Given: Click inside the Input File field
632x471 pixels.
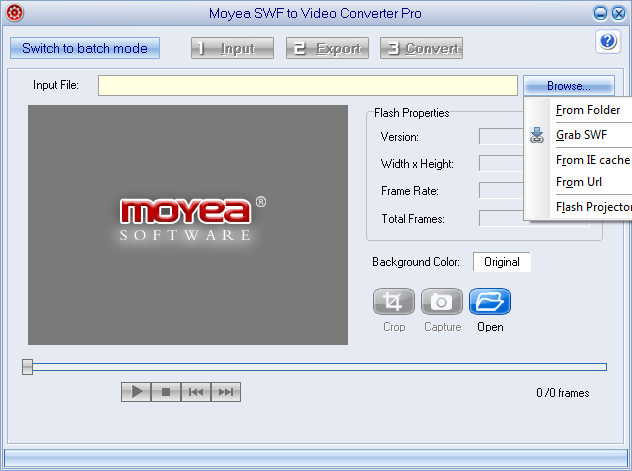Looking at the screenshot, I should tap(308, 85).
